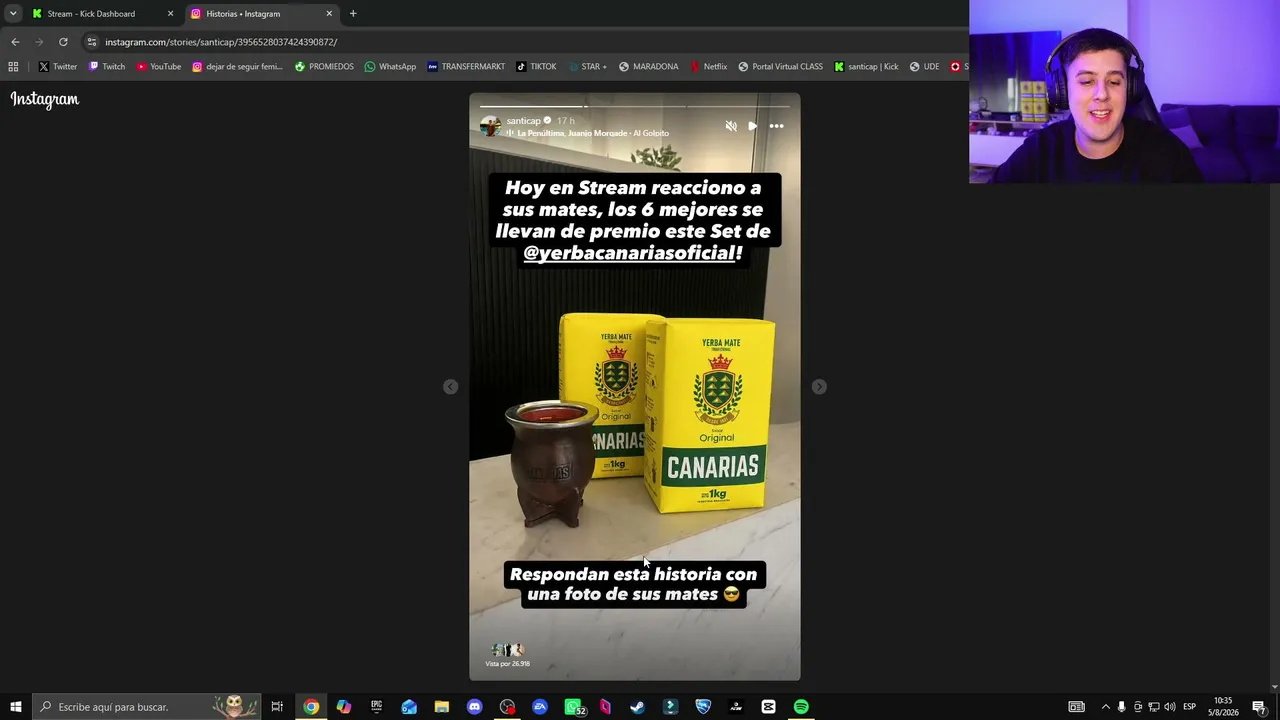1280x720 pixels.
Task: Open Task View from the taskbar
Action: coord(277,707)
